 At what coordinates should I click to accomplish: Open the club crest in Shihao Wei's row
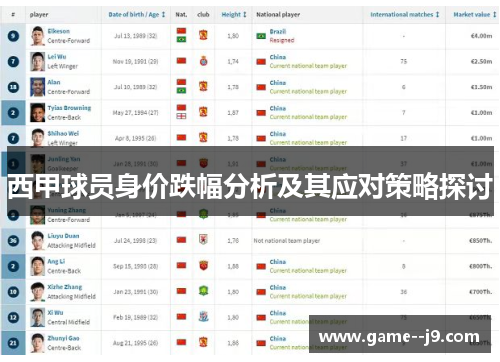click(x=203, y=137)
